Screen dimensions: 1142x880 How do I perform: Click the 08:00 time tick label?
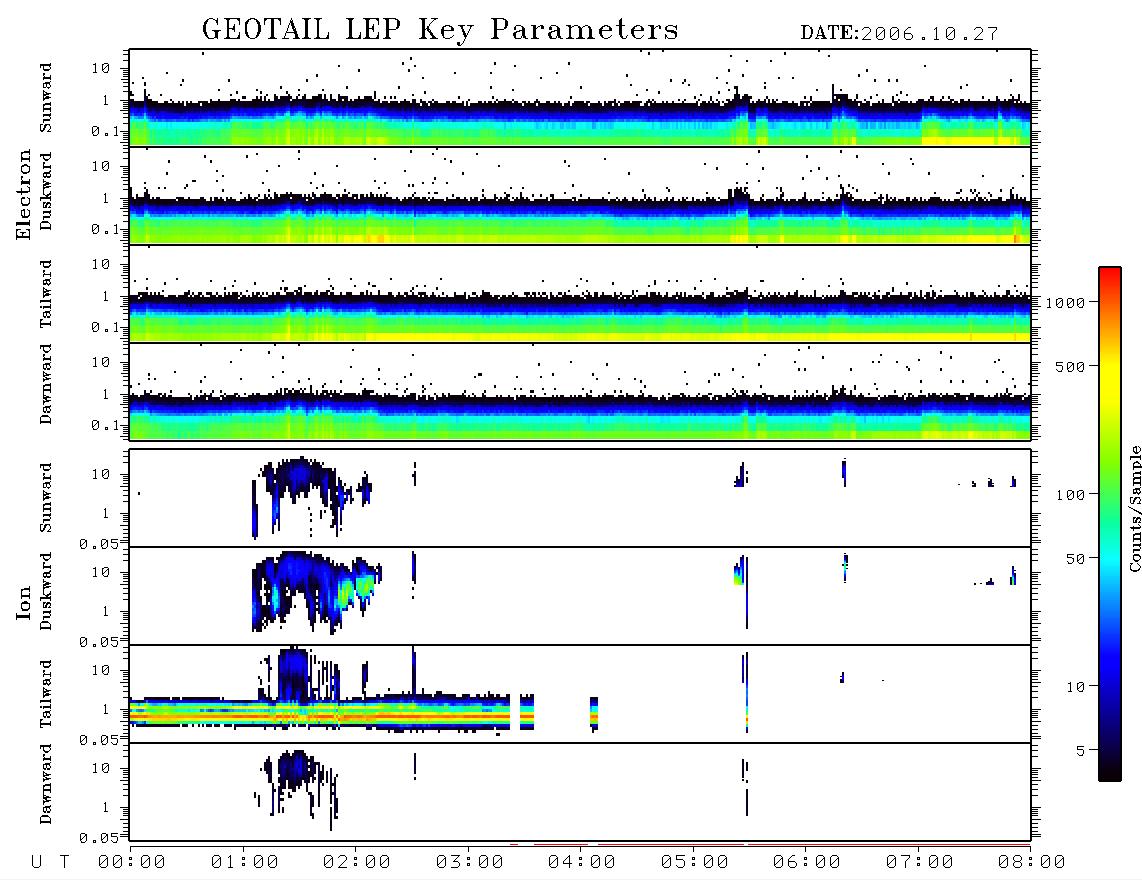pyautogui.click(x=1031, y=863)
